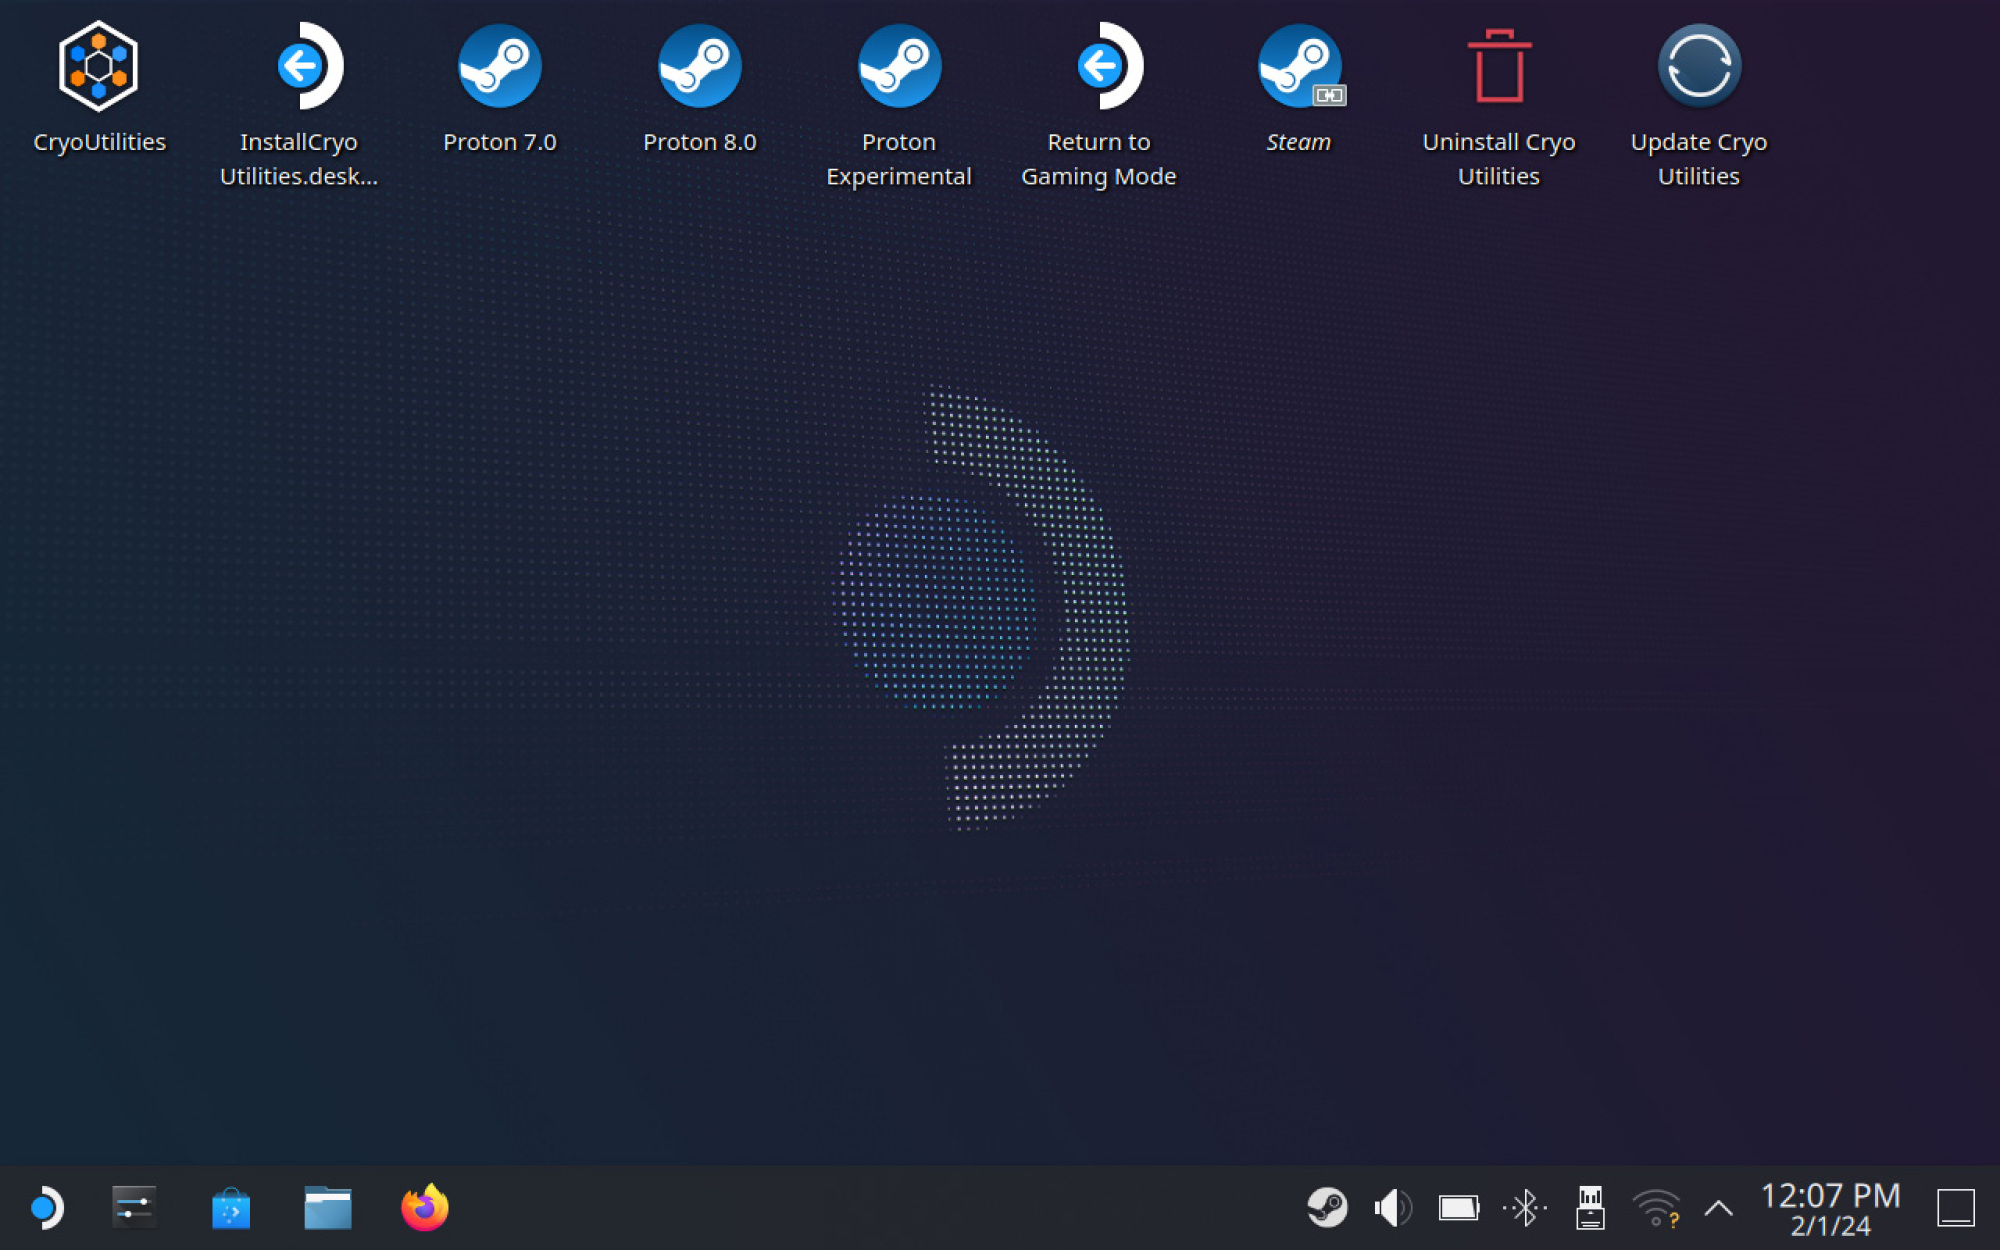Click the Steam tray icon
This screenshot has height=1250, width=2000.
[1327, 1208]
